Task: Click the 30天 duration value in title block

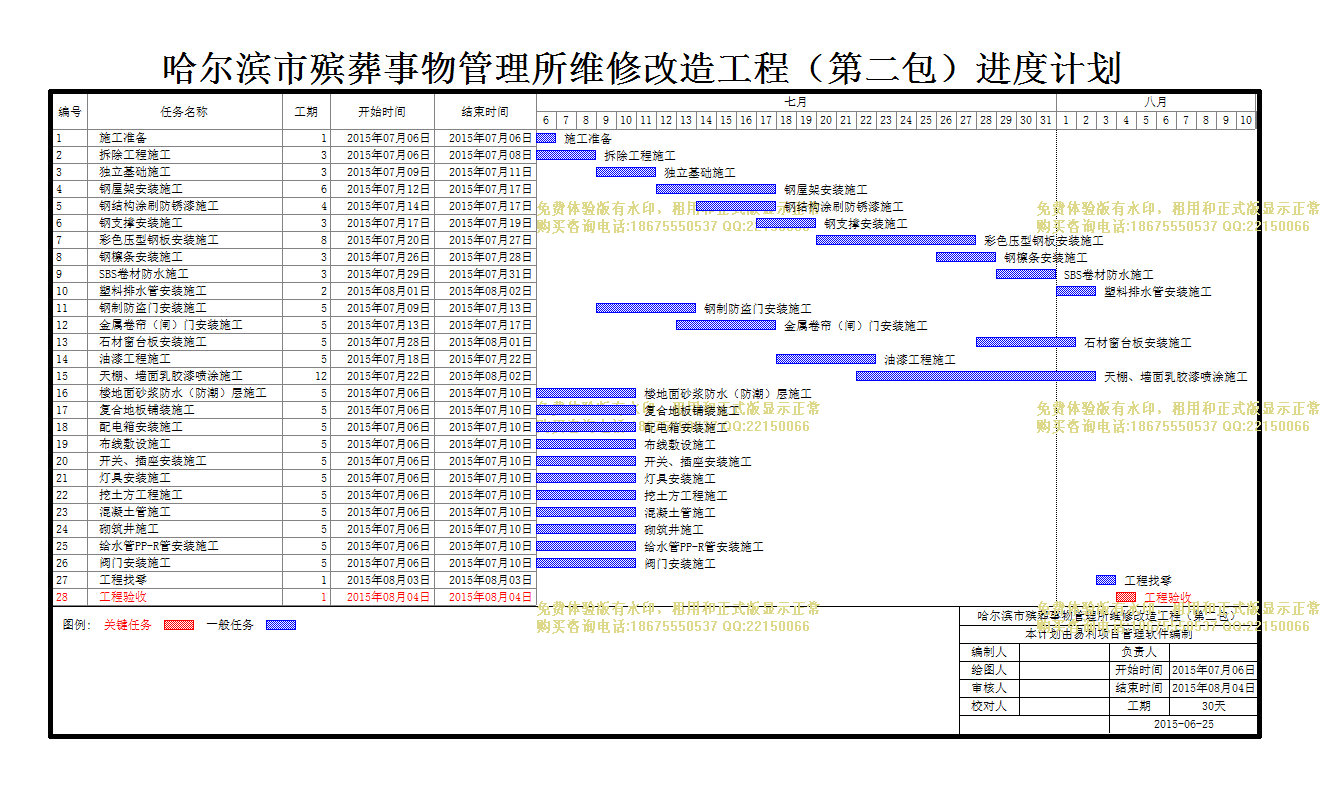Action: click(1213, 706)
